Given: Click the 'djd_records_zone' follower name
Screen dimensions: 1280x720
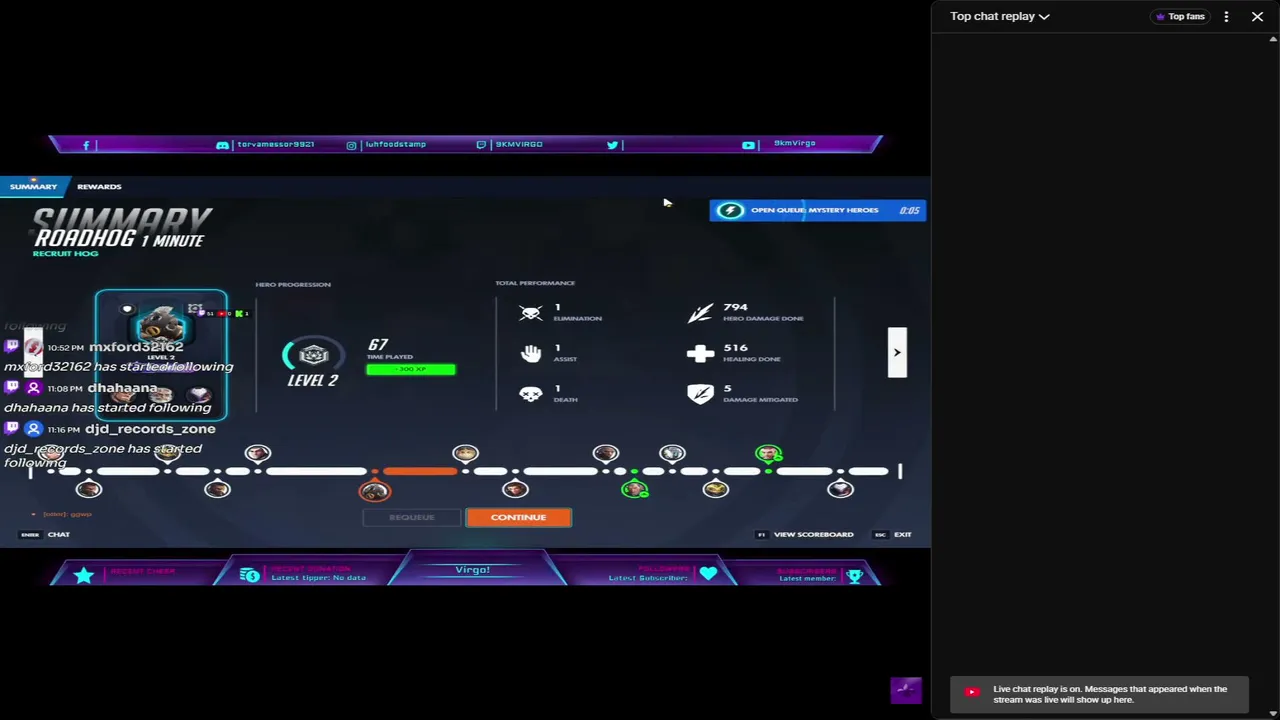Looking at the screenshot, I should [150, 429].
